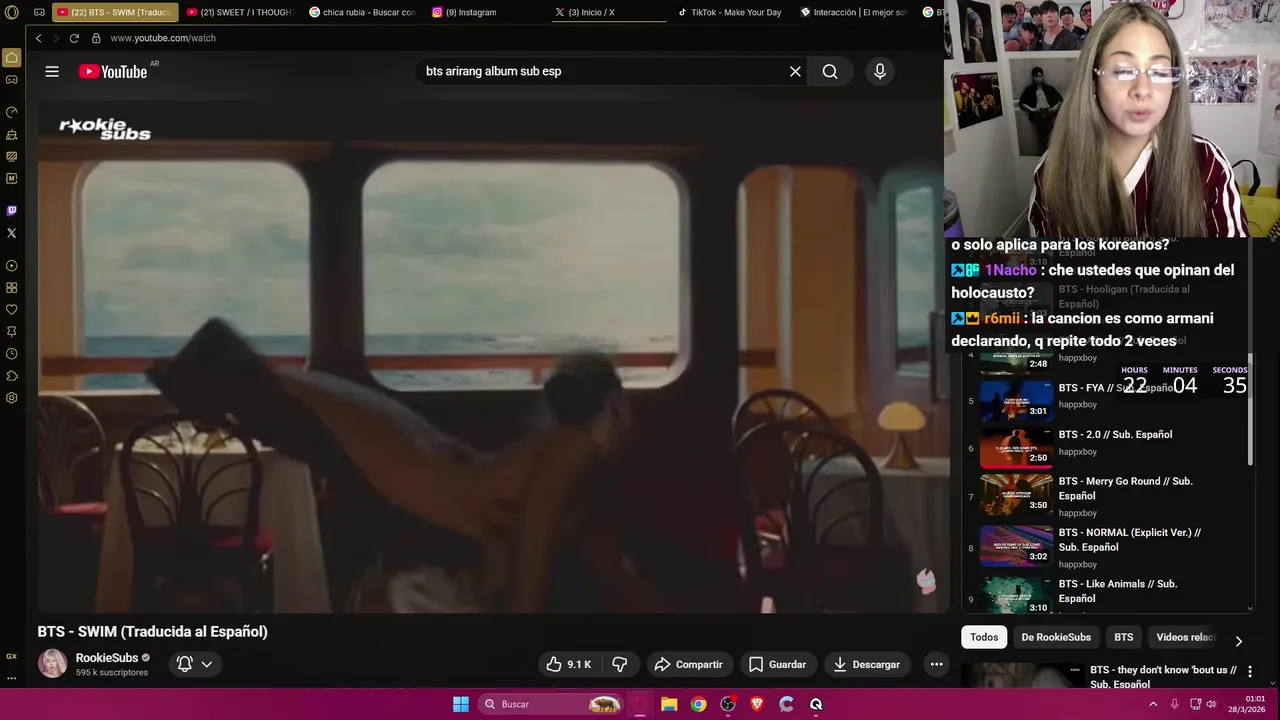Go to the YouTube home logo
Image resolution: width=1280 pixels, height=720 pixels.
pyautogui.click(x=113, y=71)
